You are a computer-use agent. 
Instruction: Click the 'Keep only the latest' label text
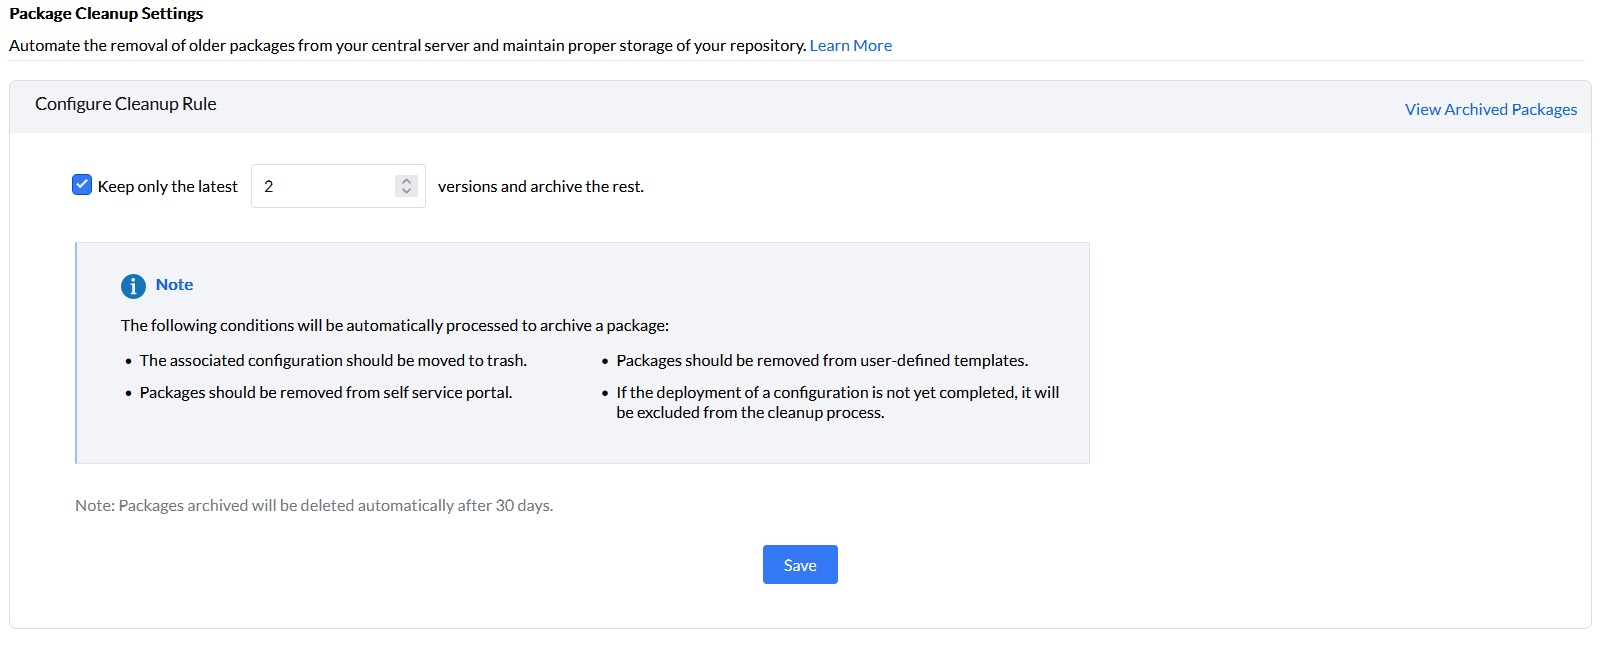[167, 187]
